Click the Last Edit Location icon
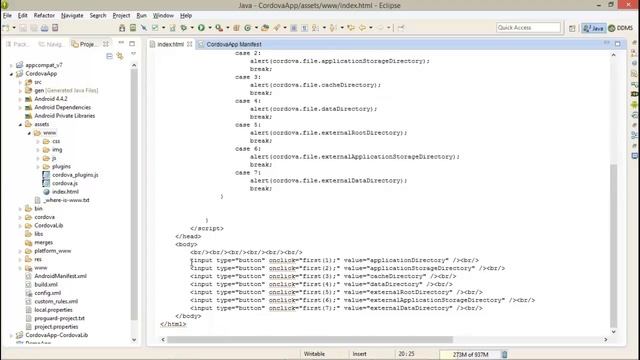 coord(351,28)
